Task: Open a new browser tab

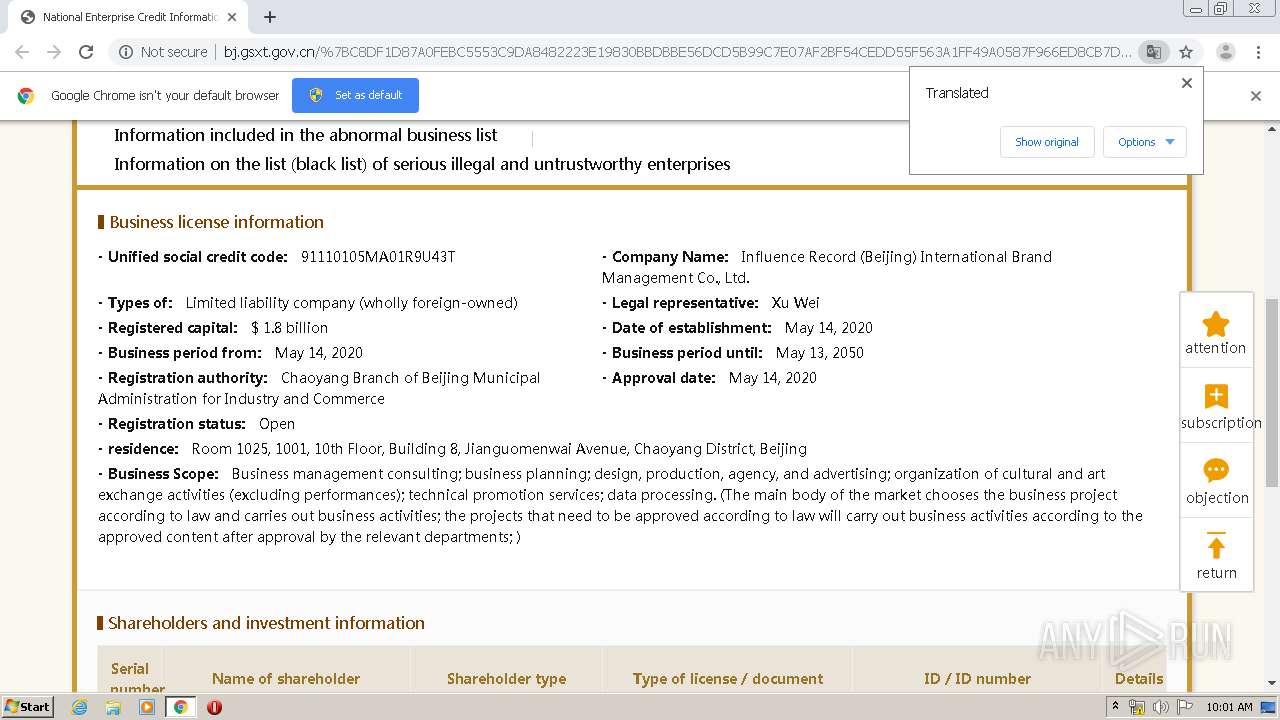Action: coord(270,17)
